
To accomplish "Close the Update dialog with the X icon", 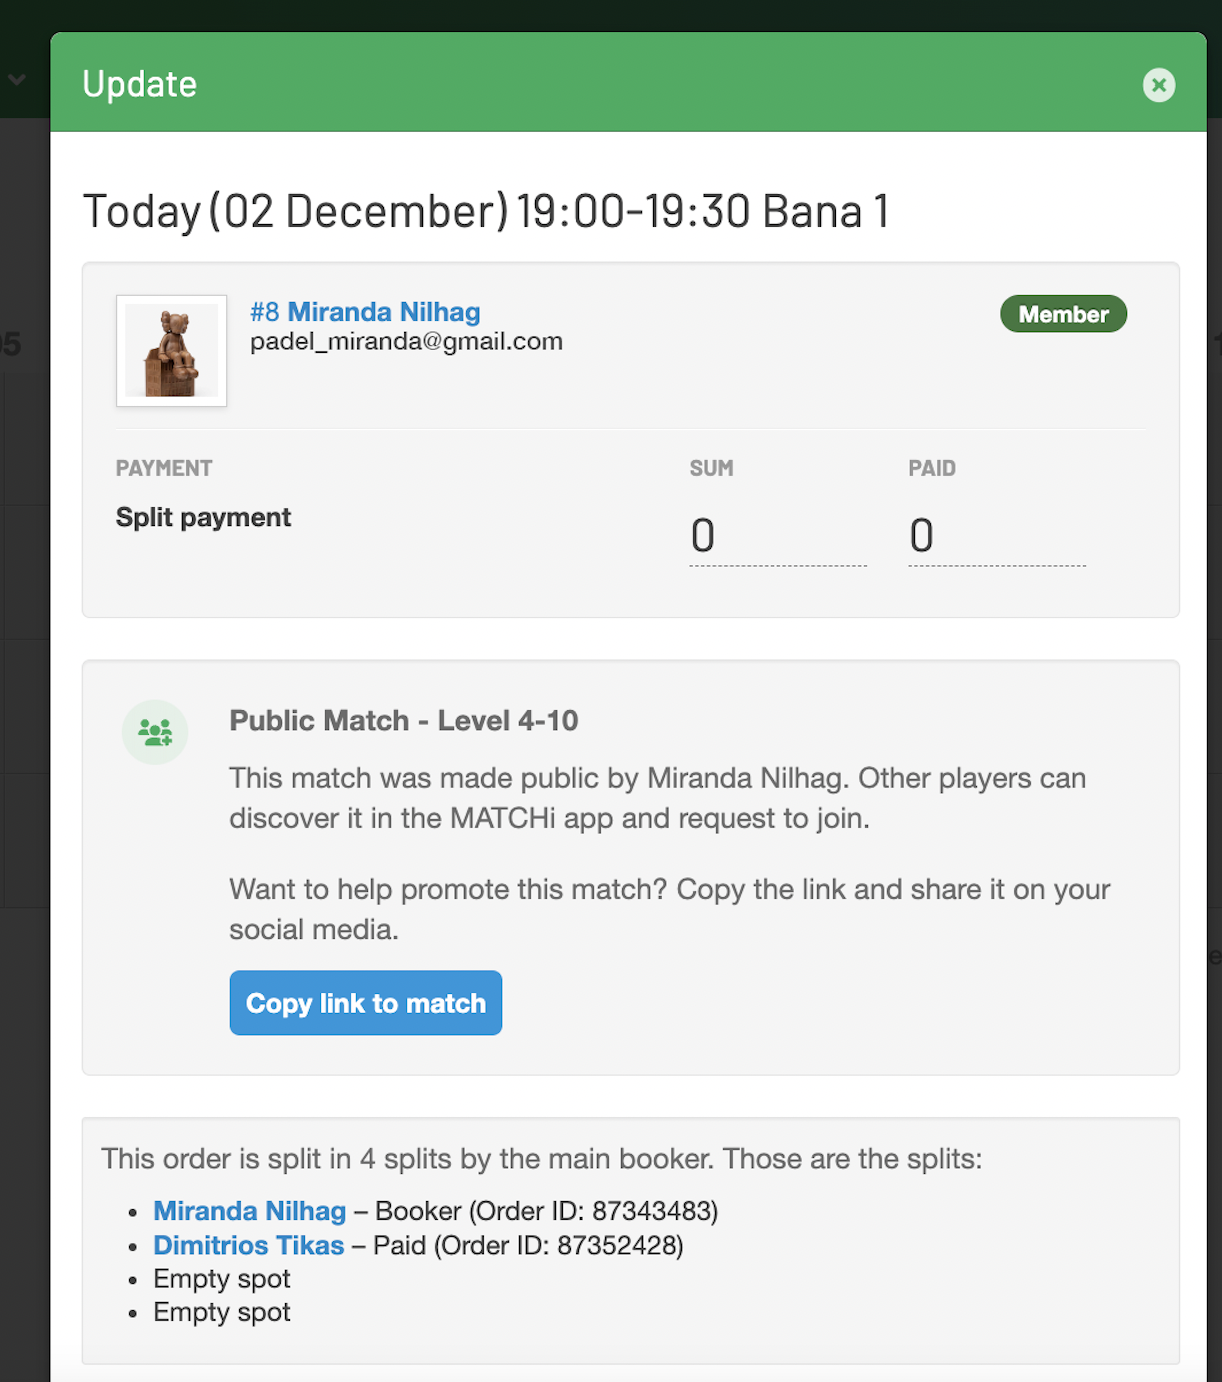I will pos(1158,85).
